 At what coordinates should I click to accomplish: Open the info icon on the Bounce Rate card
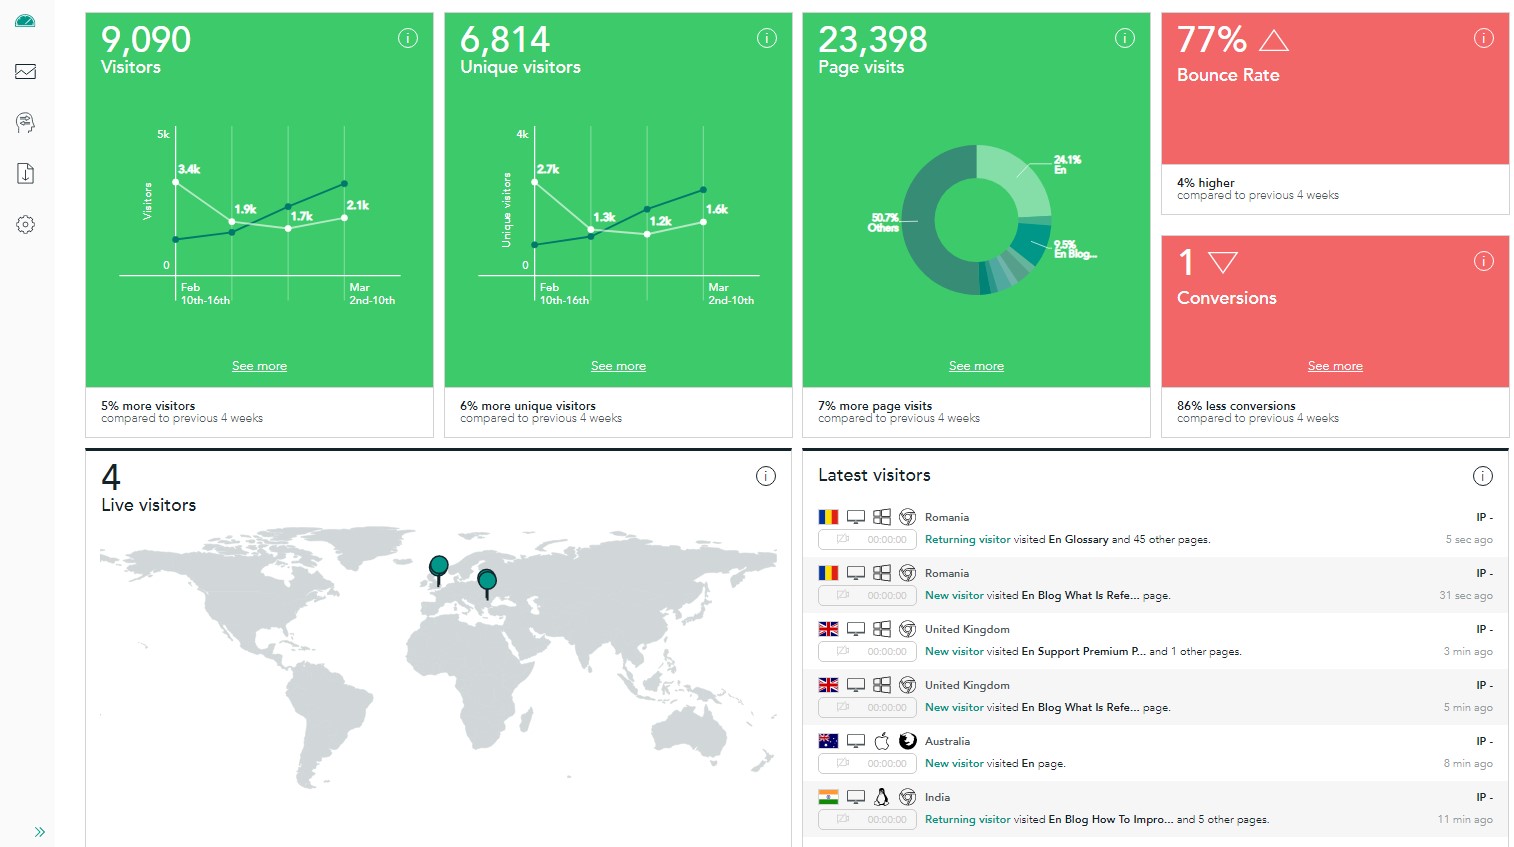click(1484, 37)
